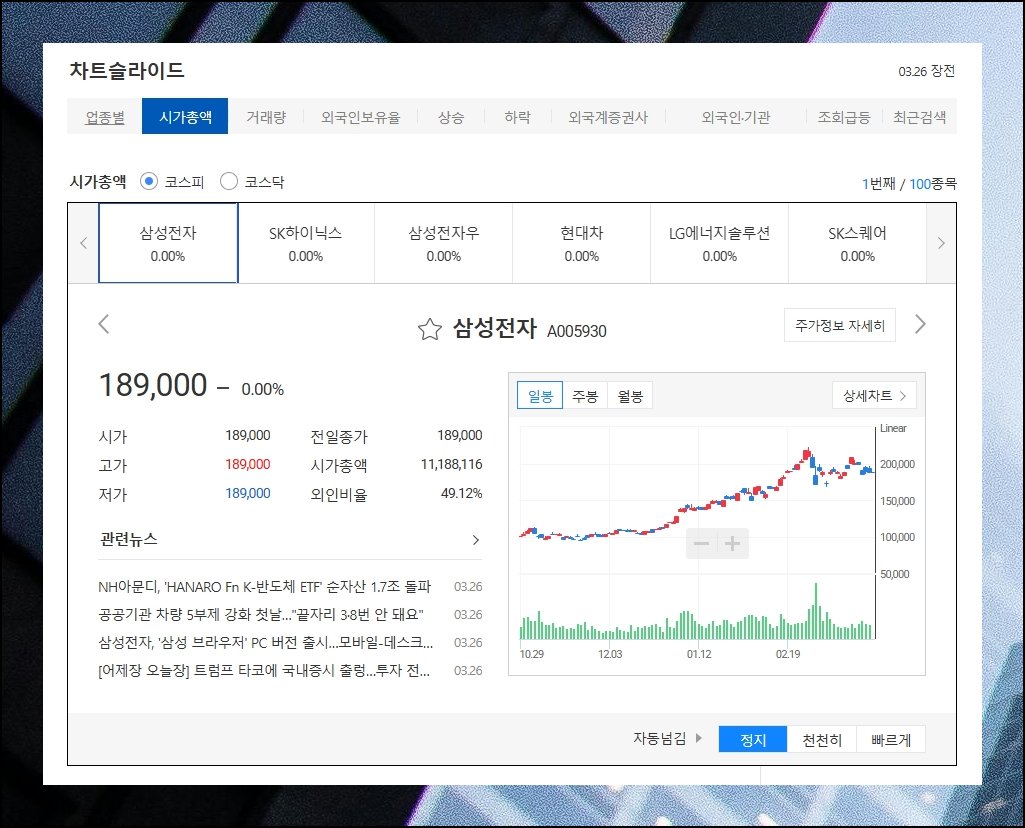Image resolution: width=1025 pixels, height=828 pixels.
Task: Open the 거래량 tab
Action: [x=266, y=117]
